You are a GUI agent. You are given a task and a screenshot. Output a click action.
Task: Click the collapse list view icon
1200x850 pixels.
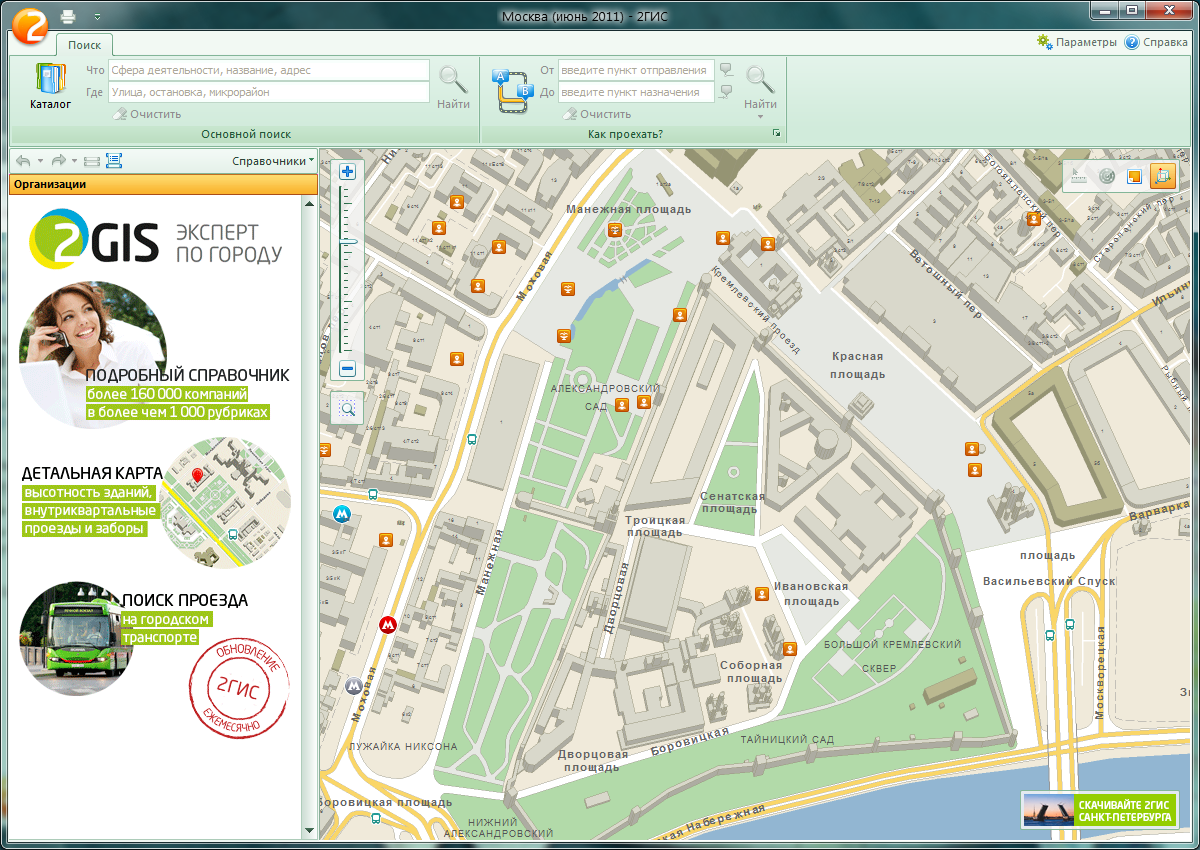pyautogui.click(x=92, y=160)
